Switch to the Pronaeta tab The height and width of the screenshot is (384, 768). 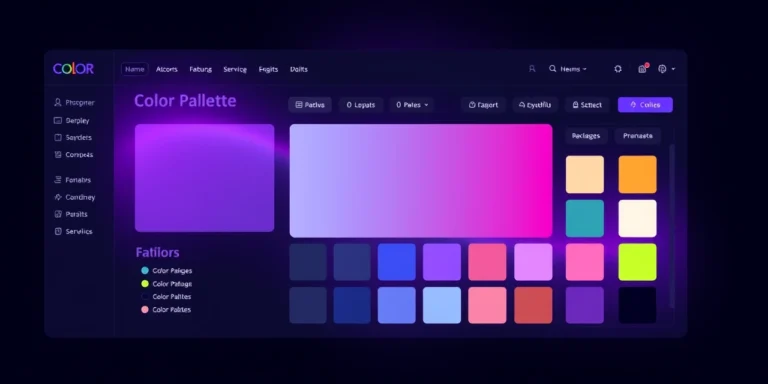pos(638,136)
